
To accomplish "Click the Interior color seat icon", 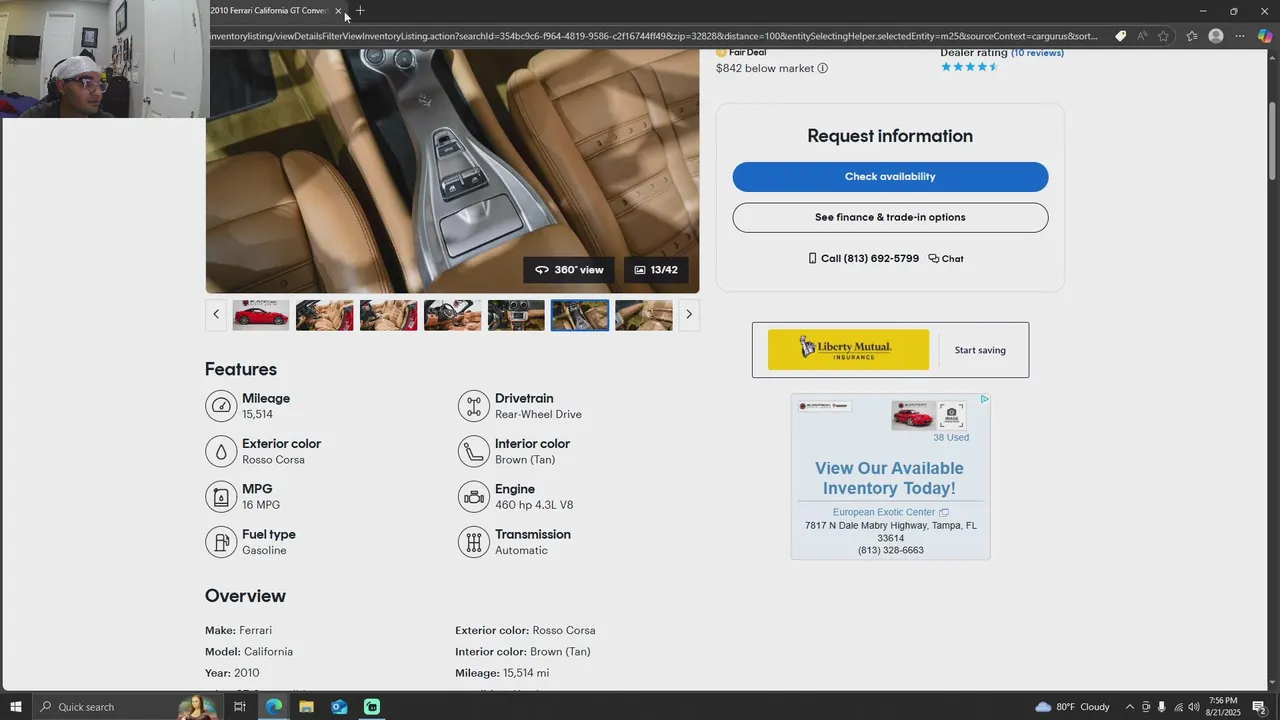I will [473, 451].
